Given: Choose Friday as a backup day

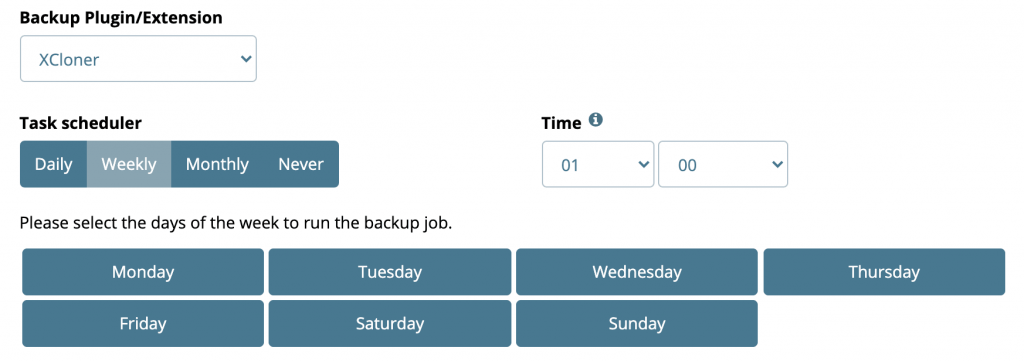Looking at the screenshot, I should tap(143, 324).
